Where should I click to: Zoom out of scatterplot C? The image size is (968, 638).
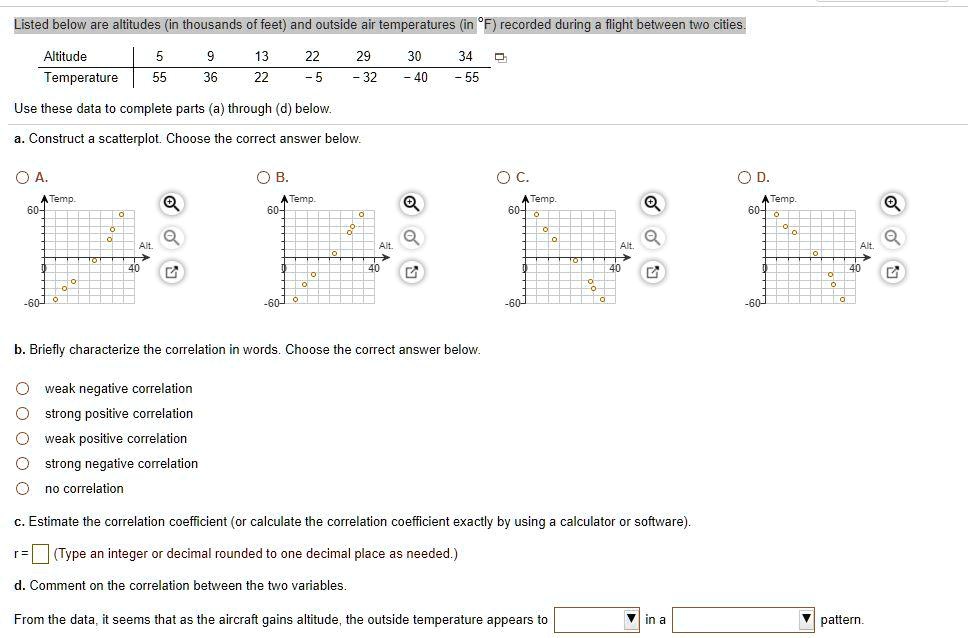[x=651, y=238]
